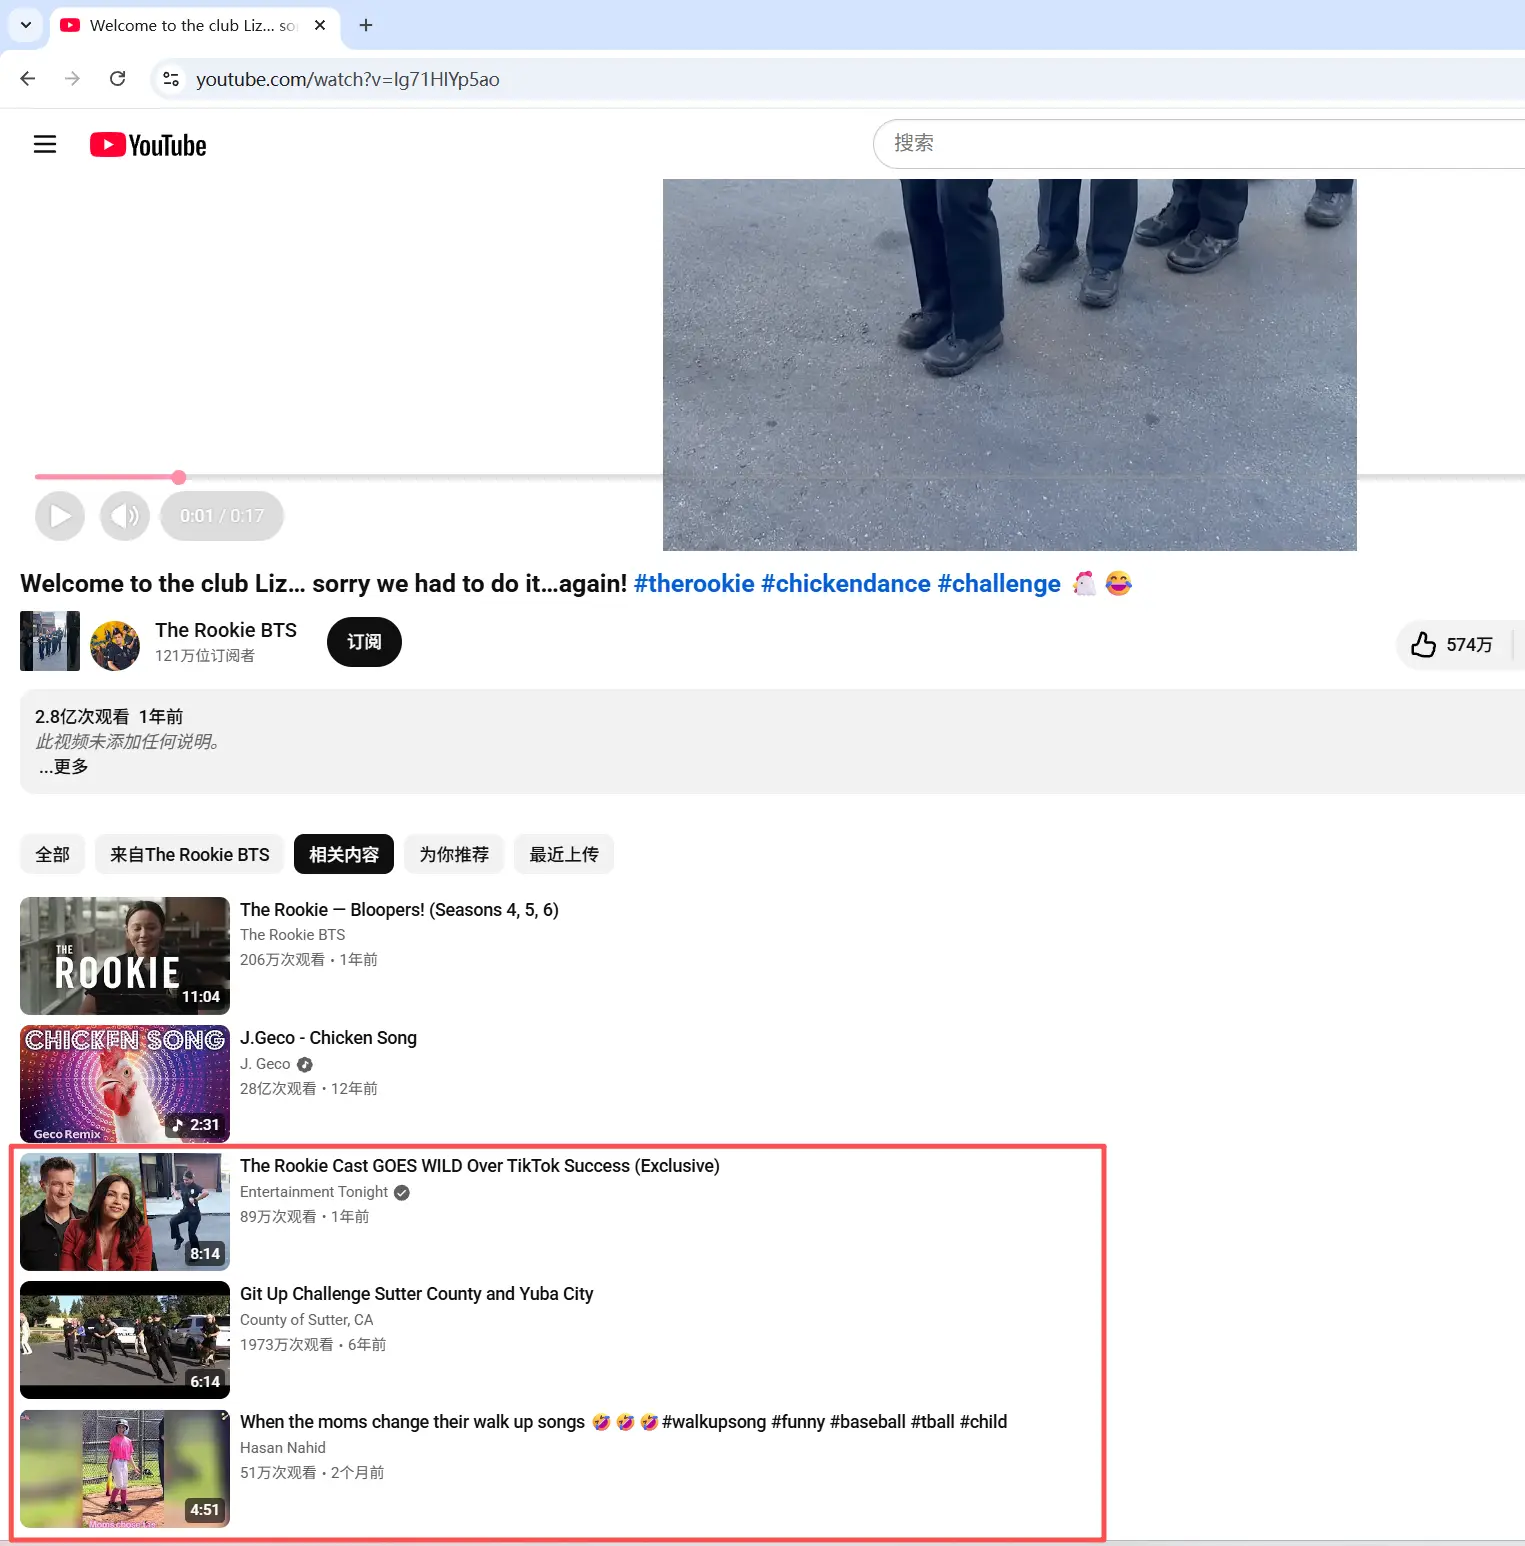This screenshot has height=1546, width=1525.
Task: Click the #walkupsong hashtag in the title
Action: click(x=714, y=1422)
